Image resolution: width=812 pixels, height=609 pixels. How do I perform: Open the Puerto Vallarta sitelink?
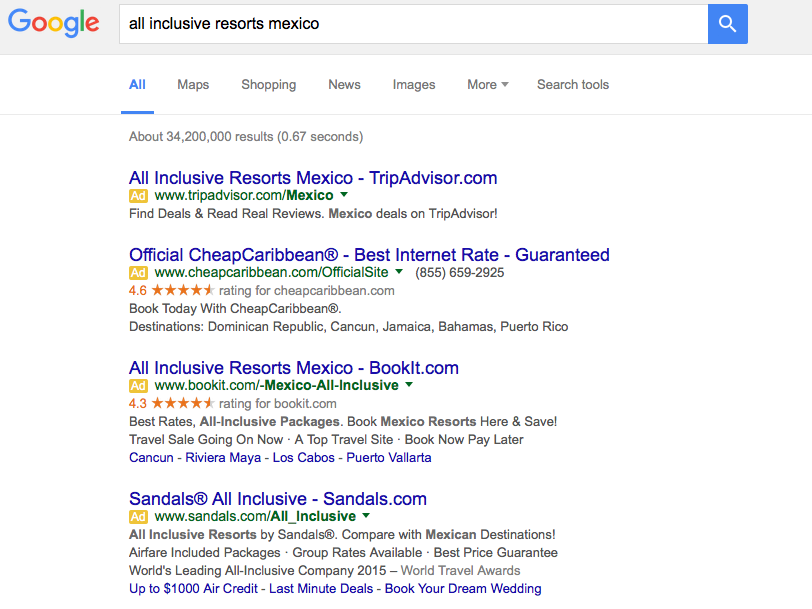pos(389,458)
